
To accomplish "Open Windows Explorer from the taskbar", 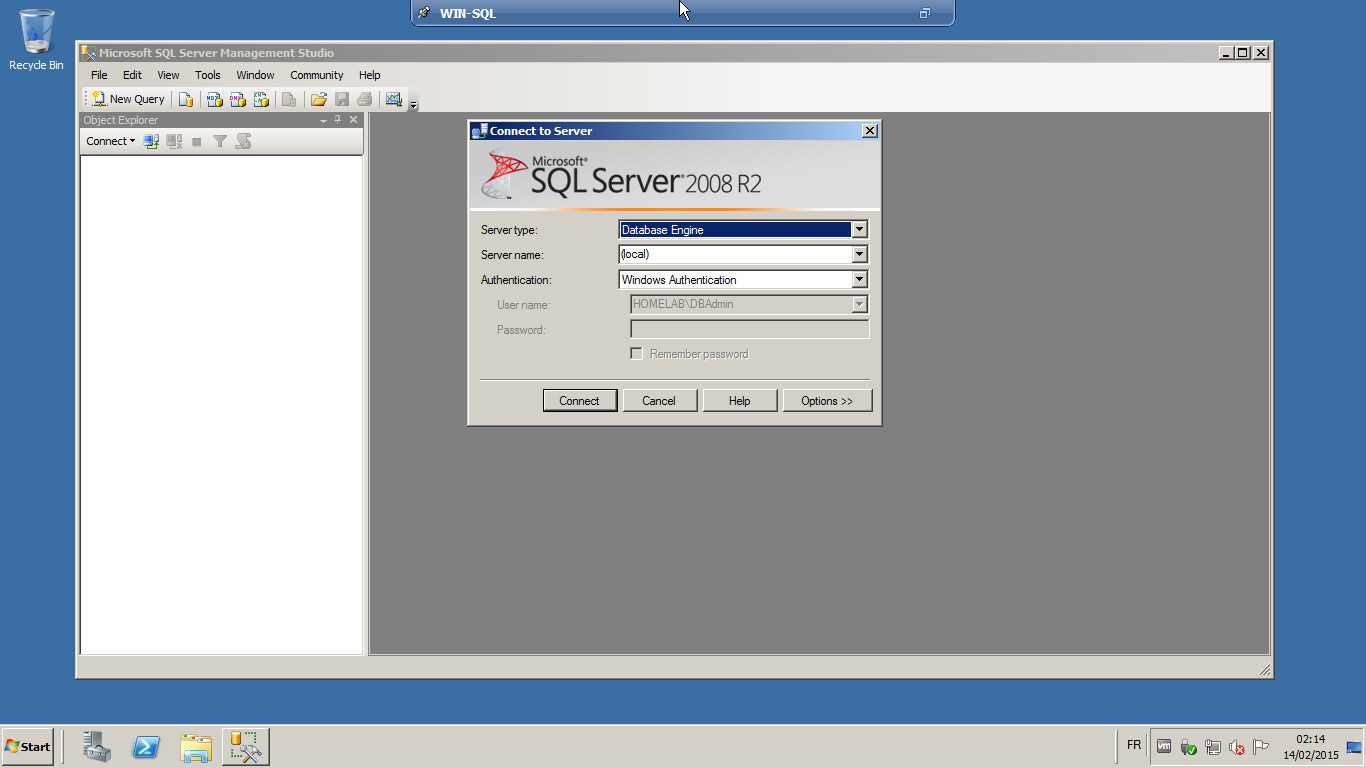I will pos(196,747).
